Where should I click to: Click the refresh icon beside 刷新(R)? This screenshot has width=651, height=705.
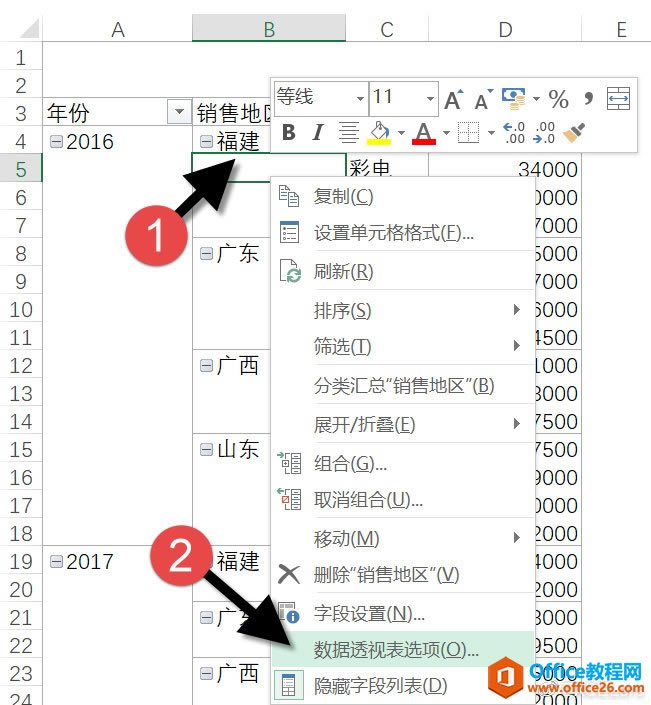[290, 271]
